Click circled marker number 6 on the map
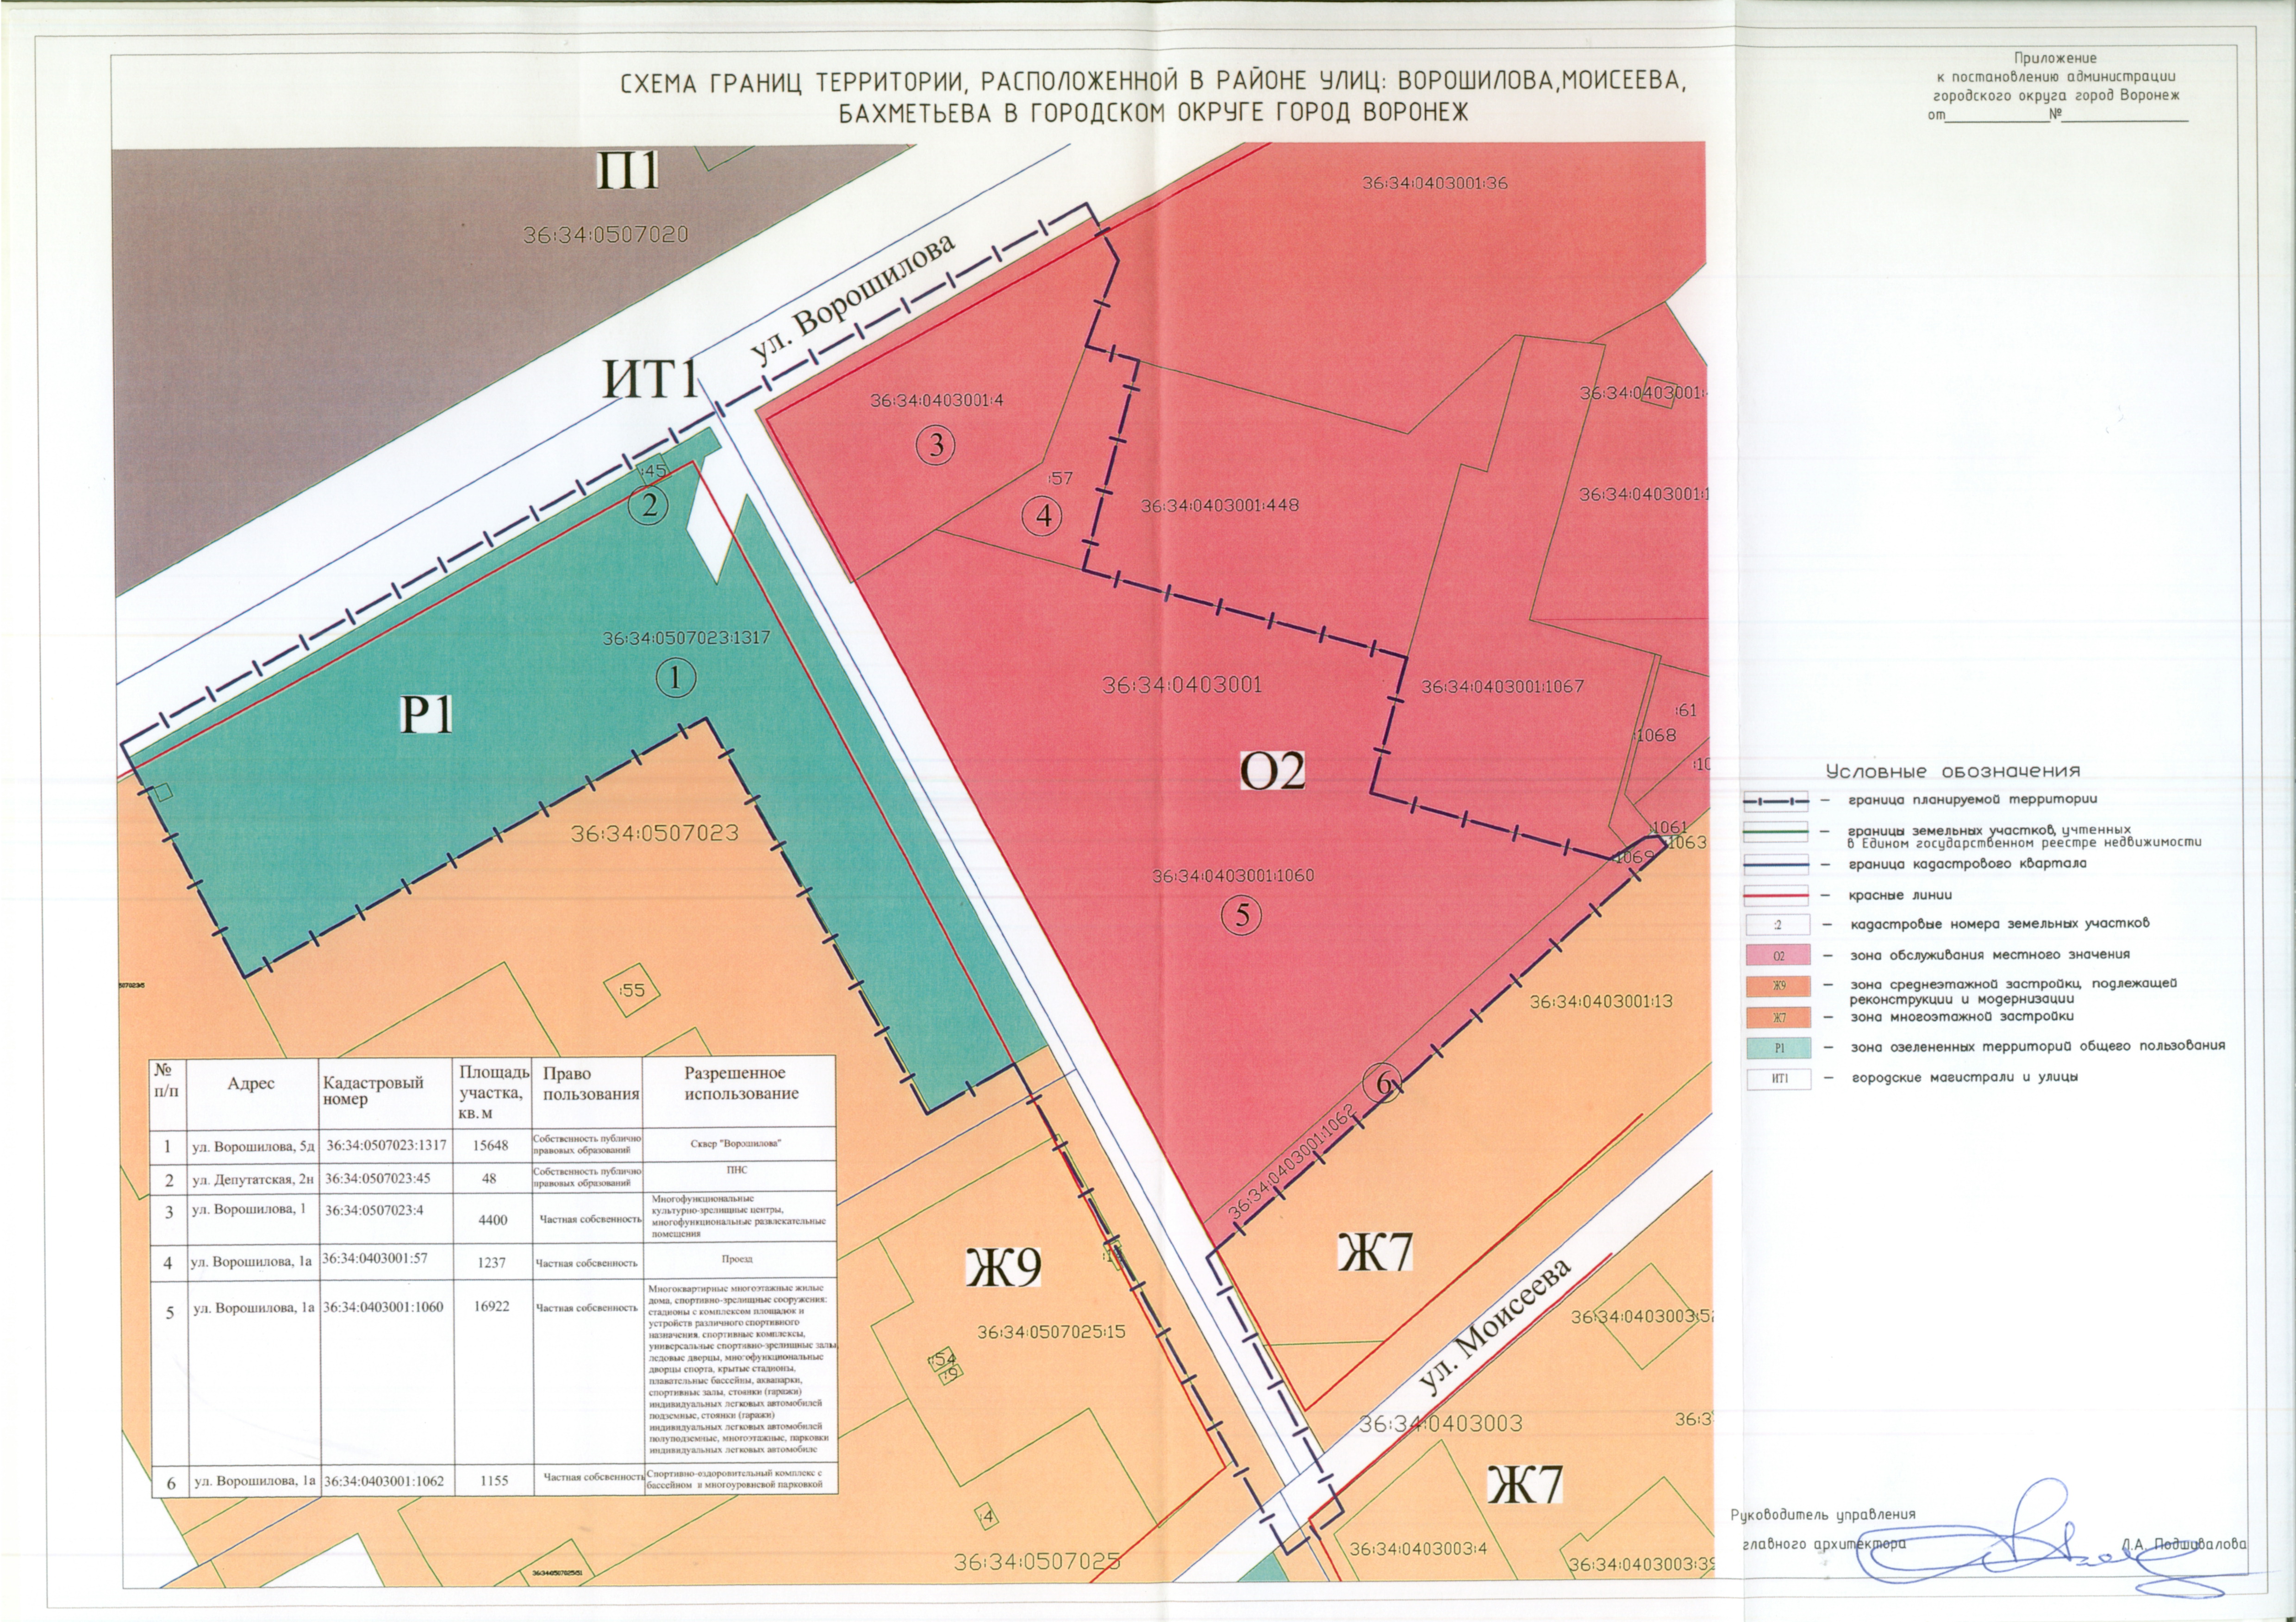 (1384, 1083)
